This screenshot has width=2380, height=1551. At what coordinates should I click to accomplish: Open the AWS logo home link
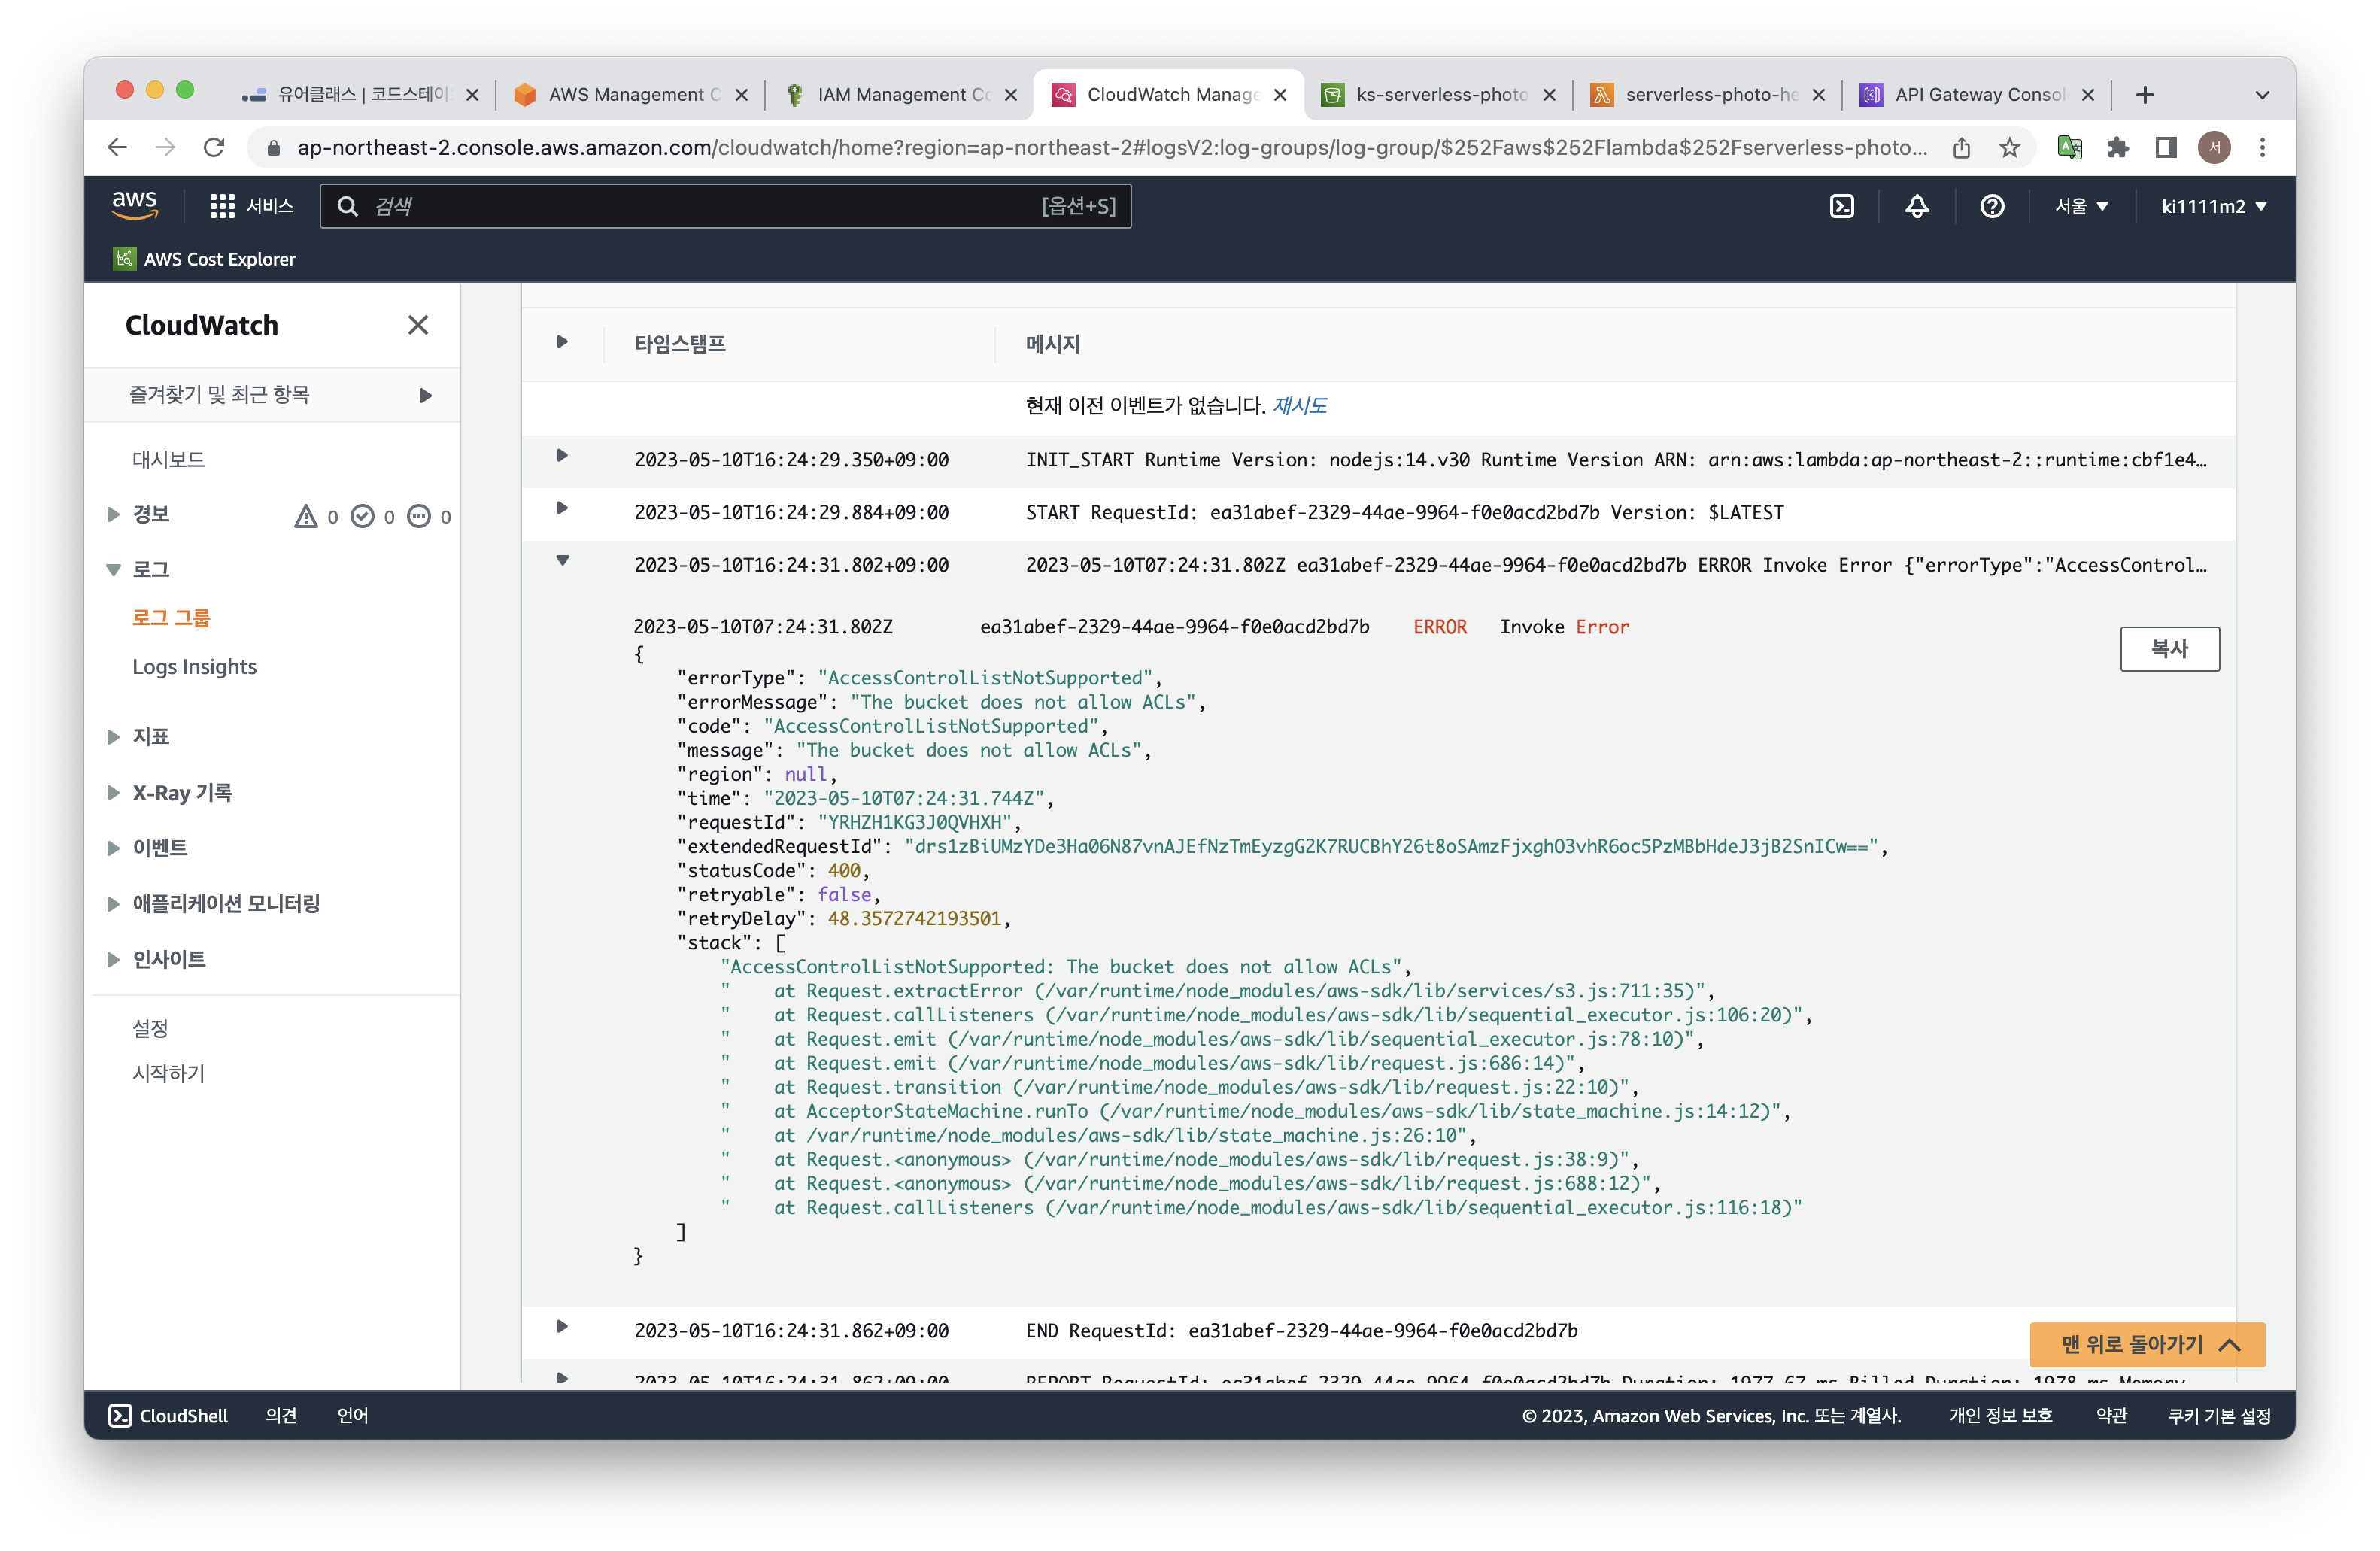(134, 205)
